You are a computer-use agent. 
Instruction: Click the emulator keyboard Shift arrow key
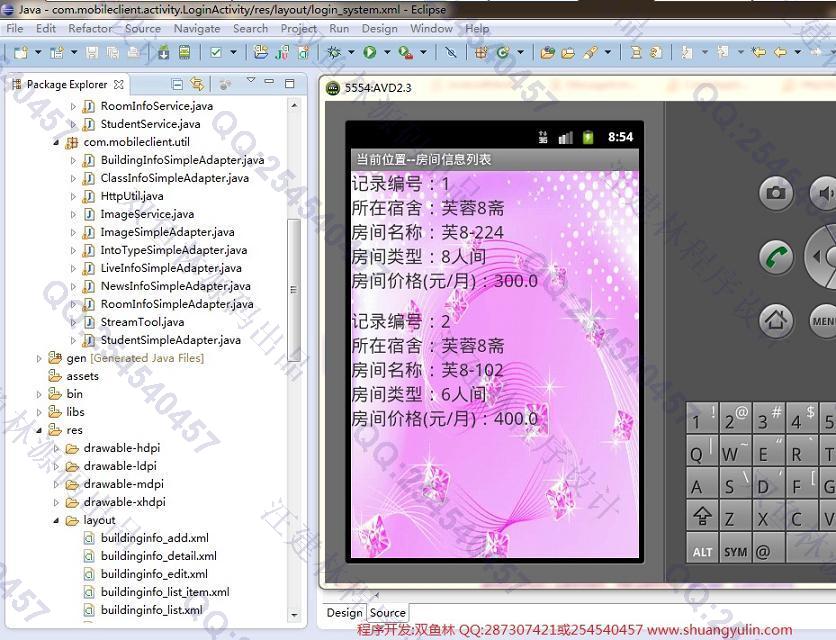(702, 516)
